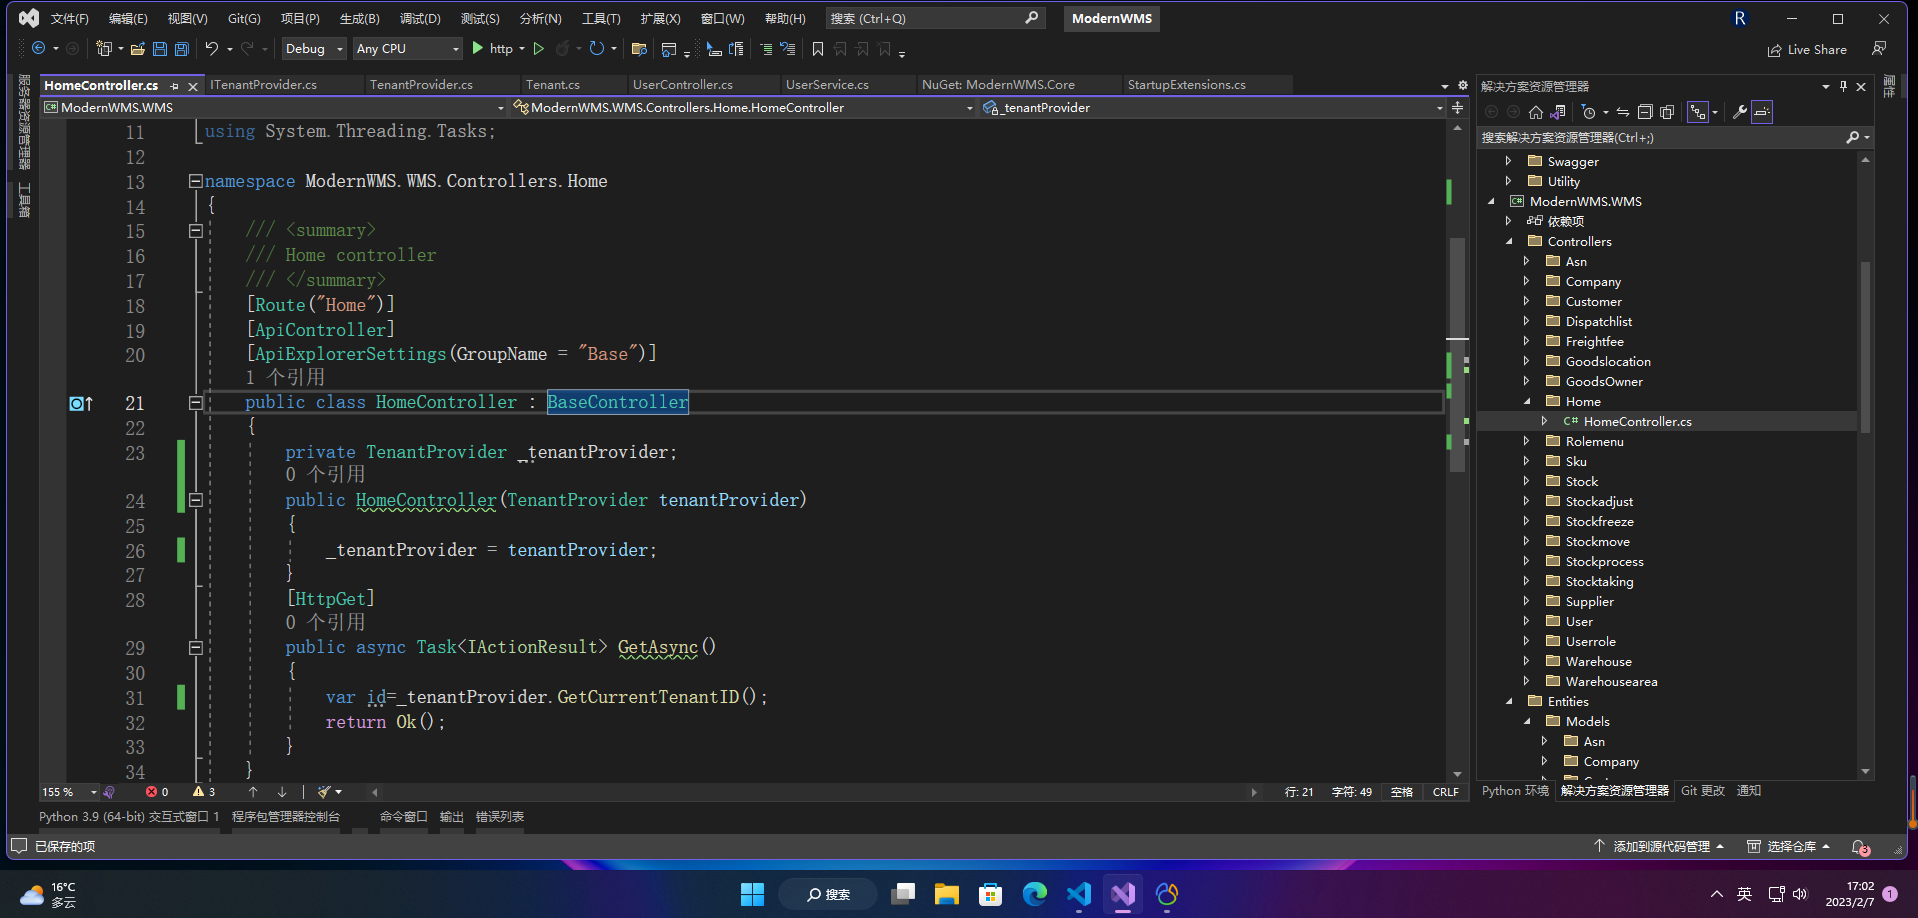Click the Save icon in the toolbar
Image resolution: width=1918 pixels, height=918 pixels.
pos(160,49)
